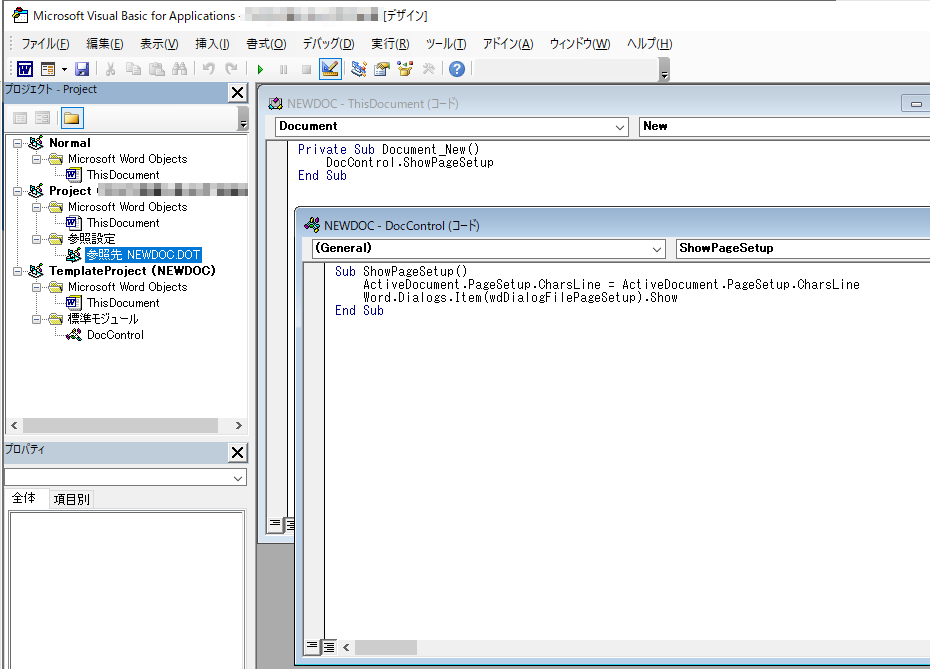Collapse the Project node in the tree
This screenshot has width=930, height=669.
tap(17, 192)
